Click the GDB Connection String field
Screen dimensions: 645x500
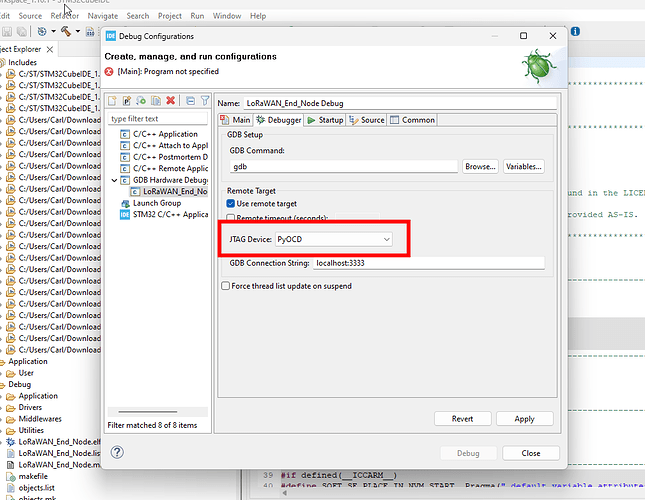click(428, 263)
